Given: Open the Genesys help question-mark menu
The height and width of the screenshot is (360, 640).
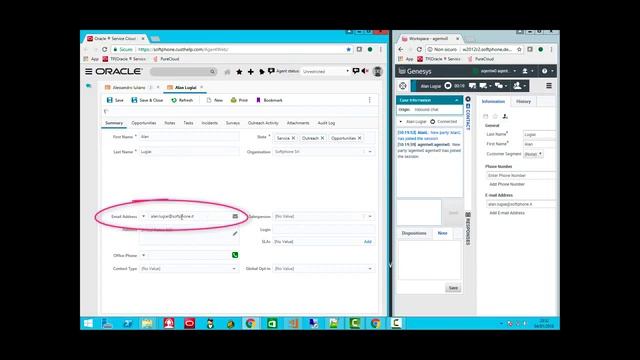Looking at the screenshot, I should pyautogui.click(x=547, y=71).
